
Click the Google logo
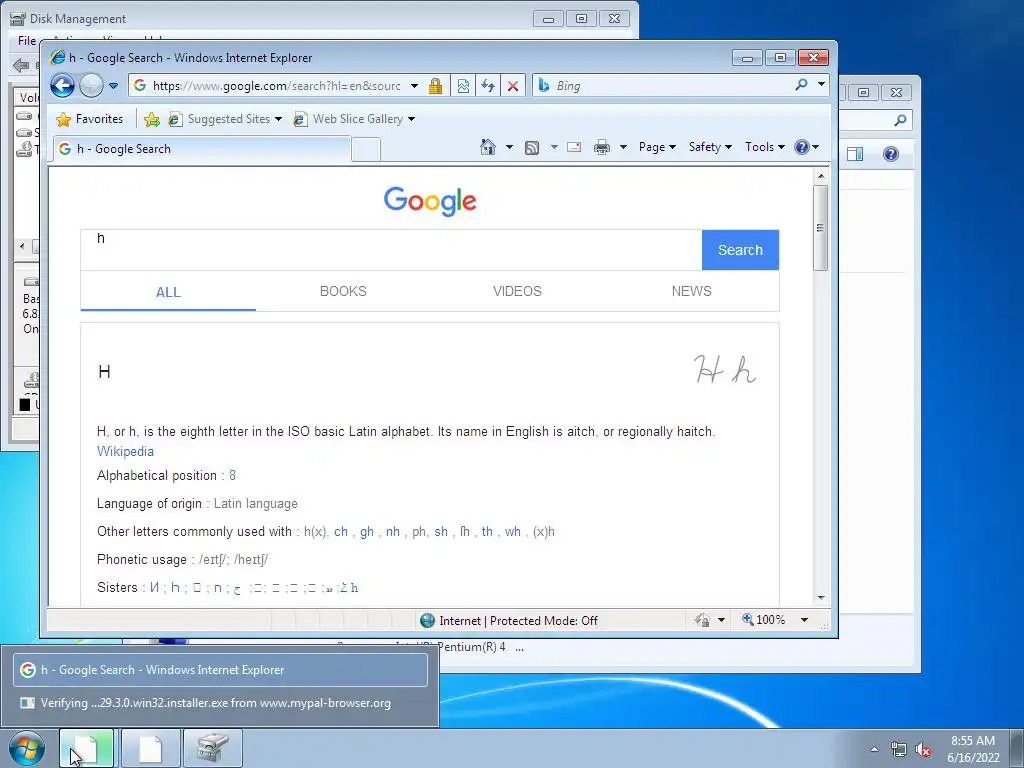(x=430, y=201)
